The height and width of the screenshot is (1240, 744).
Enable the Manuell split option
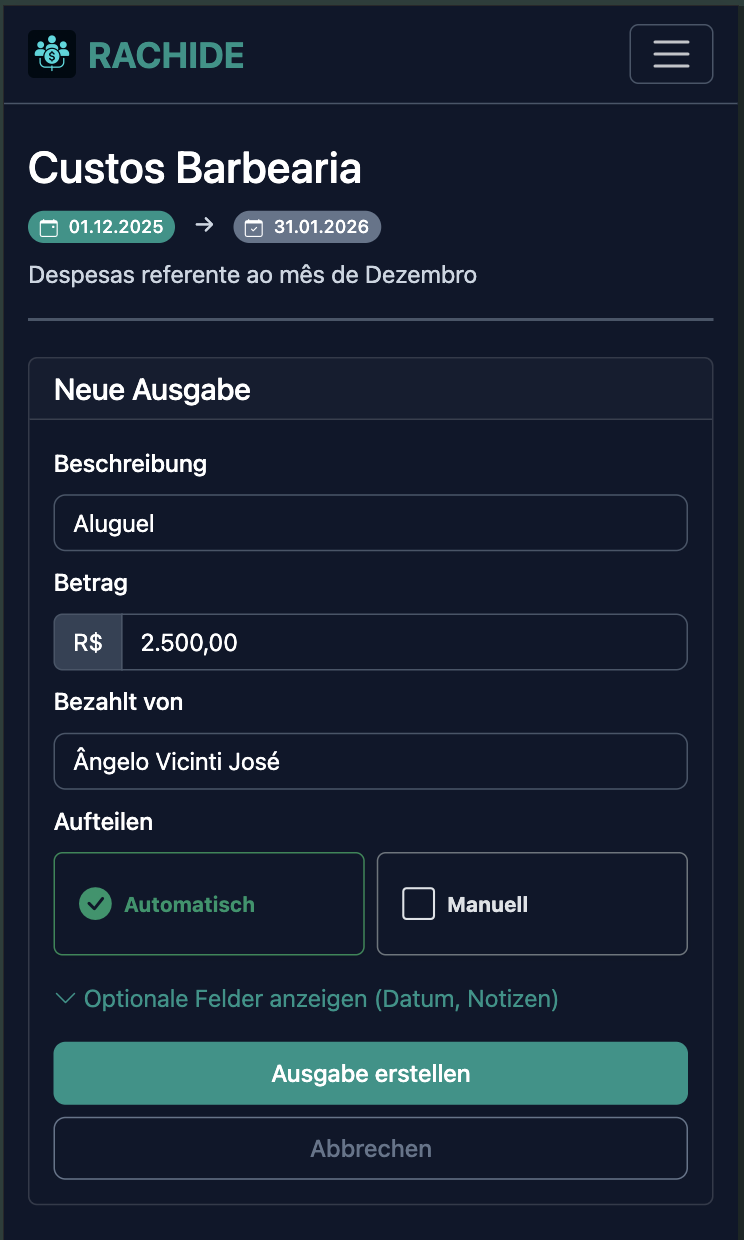coord(531,904)
